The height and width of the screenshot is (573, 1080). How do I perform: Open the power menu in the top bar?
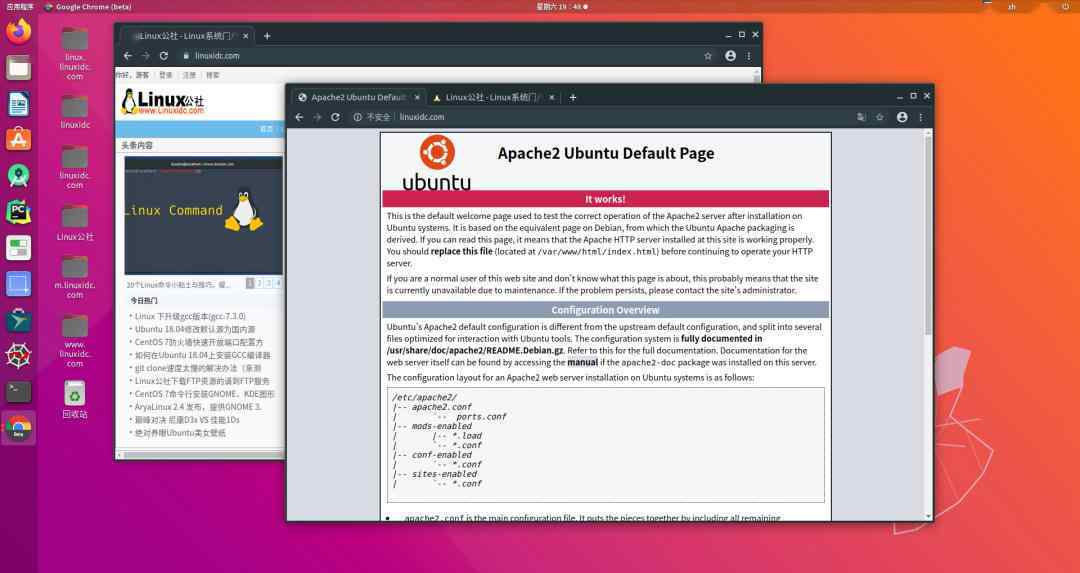click(x=1066, y=6)
